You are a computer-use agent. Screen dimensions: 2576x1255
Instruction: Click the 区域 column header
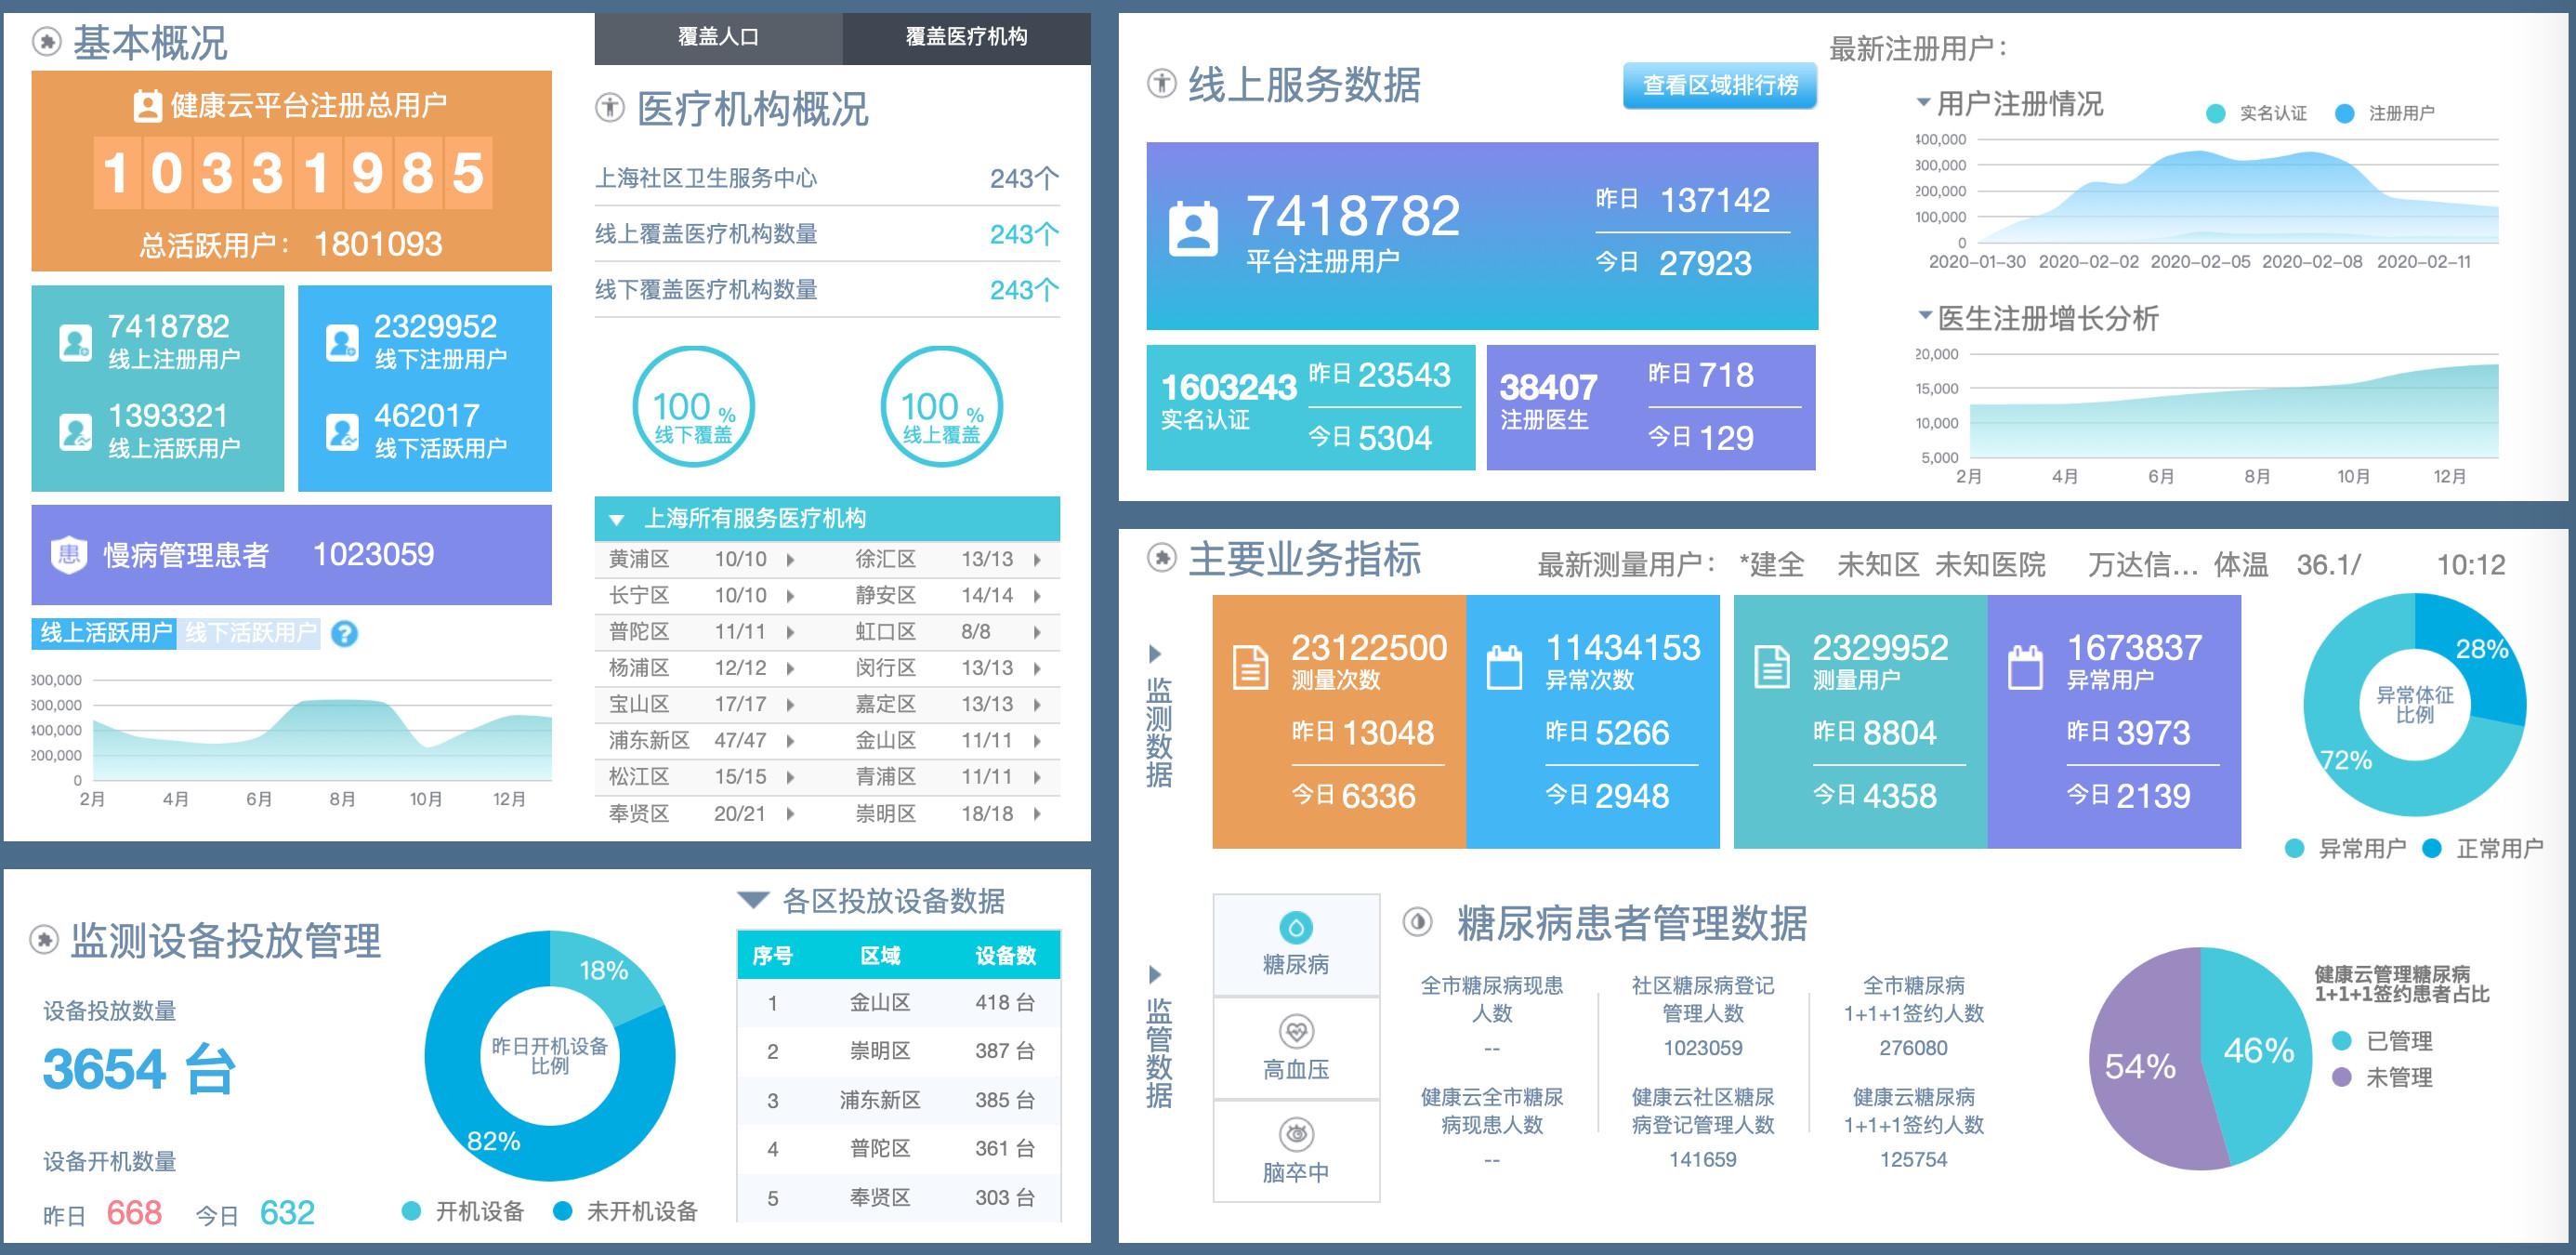click(x=880, y=956)
